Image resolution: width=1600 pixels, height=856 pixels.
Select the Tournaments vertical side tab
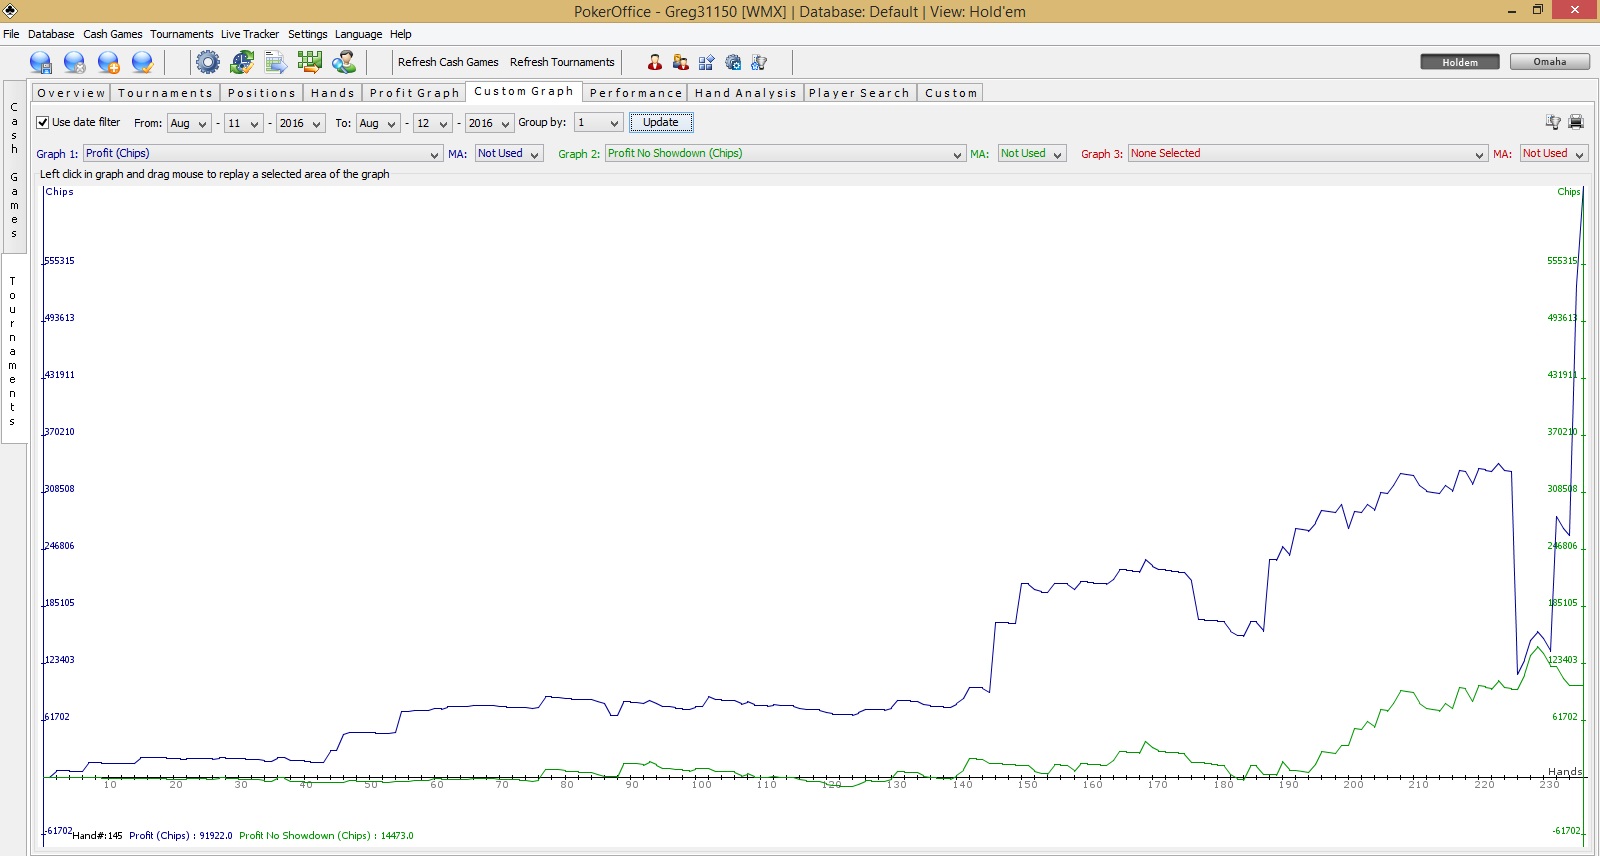click(13, 350)
